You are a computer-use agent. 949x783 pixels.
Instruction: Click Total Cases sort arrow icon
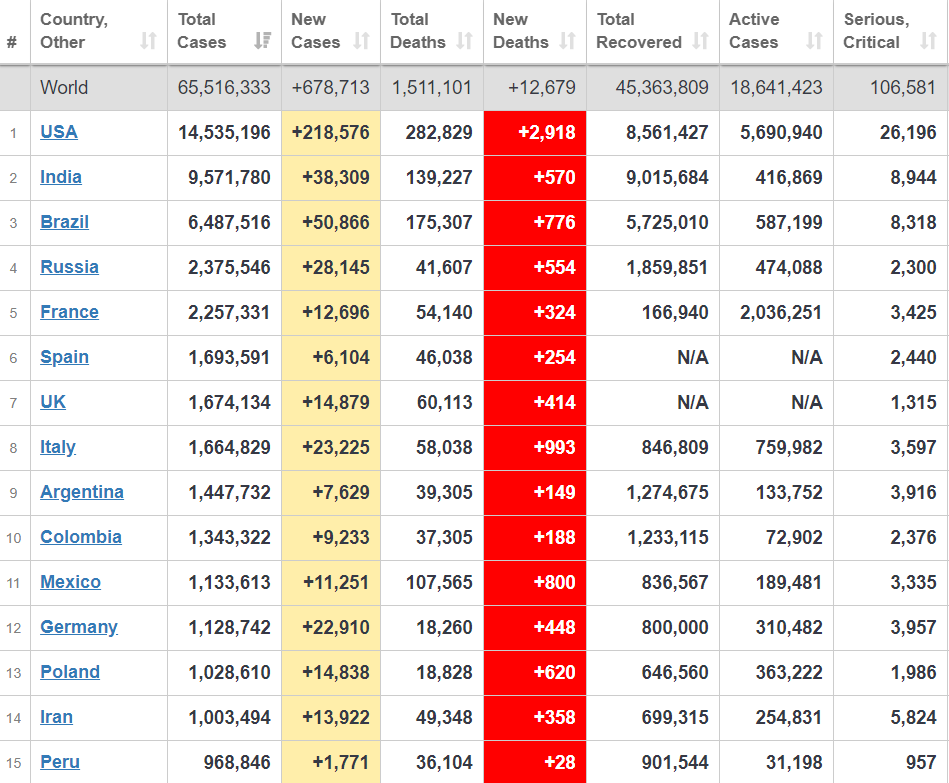point(262,42)
